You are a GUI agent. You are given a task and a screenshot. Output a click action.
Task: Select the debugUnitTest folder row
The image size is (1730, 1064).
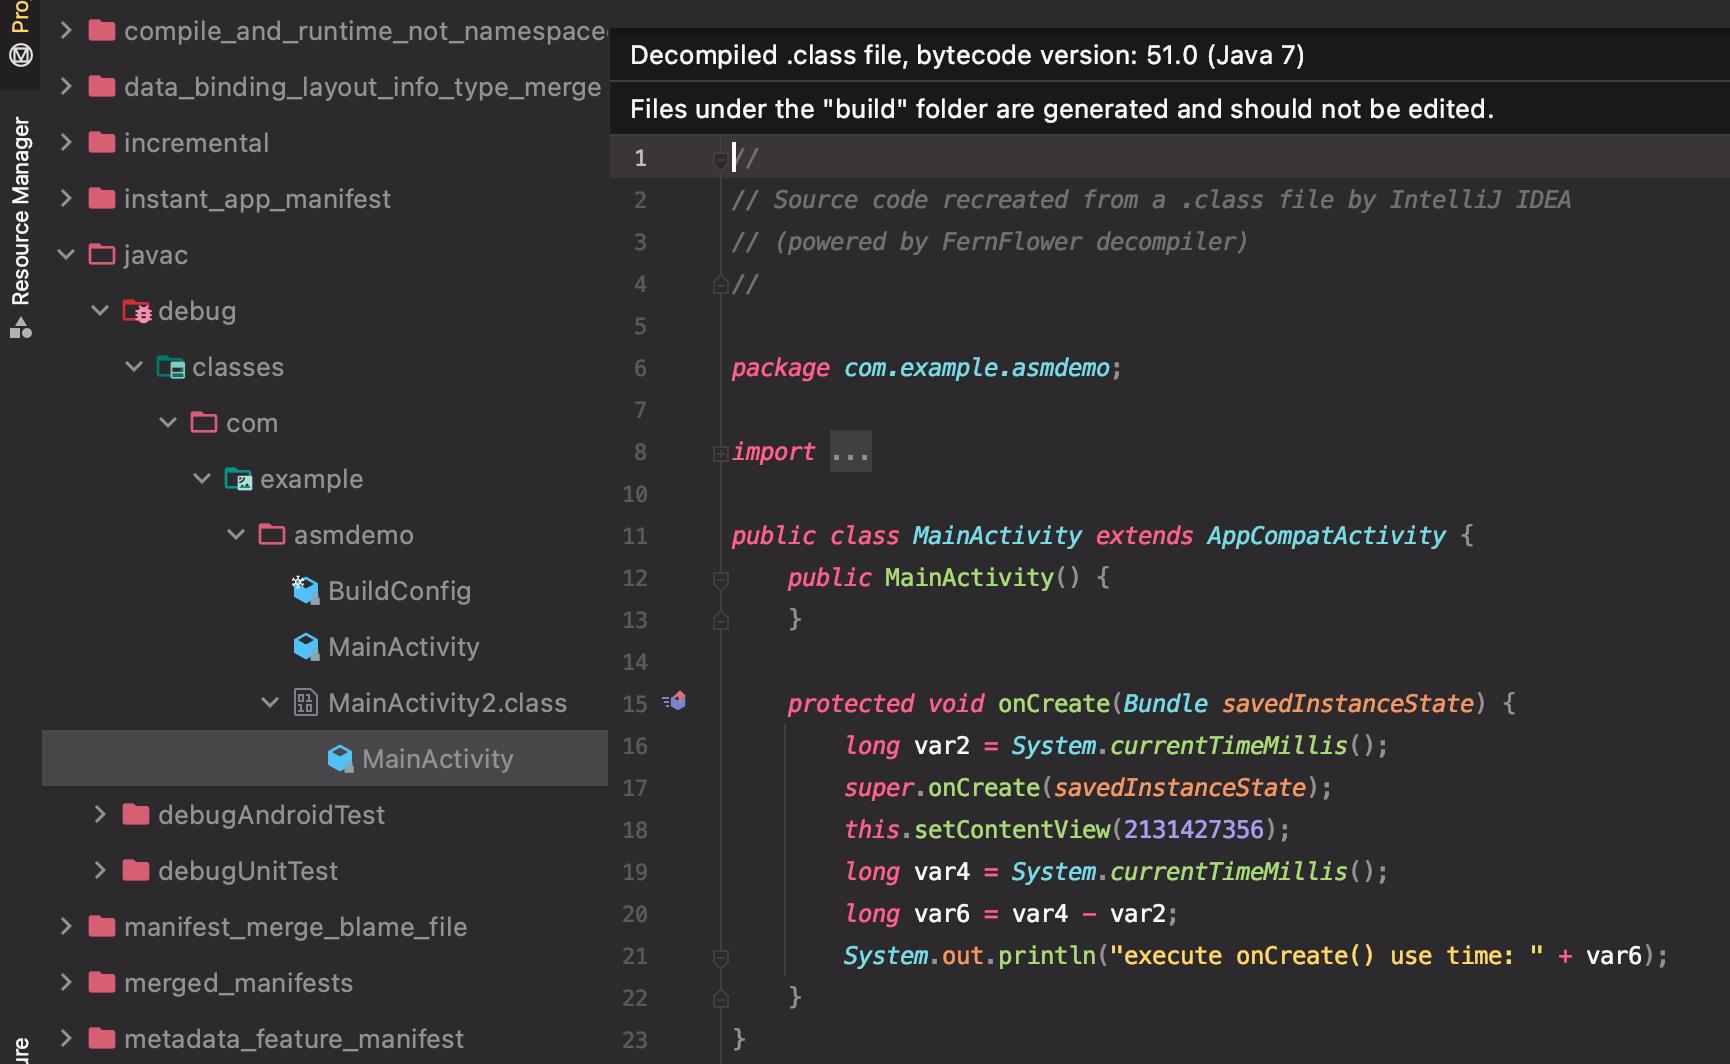325,871
